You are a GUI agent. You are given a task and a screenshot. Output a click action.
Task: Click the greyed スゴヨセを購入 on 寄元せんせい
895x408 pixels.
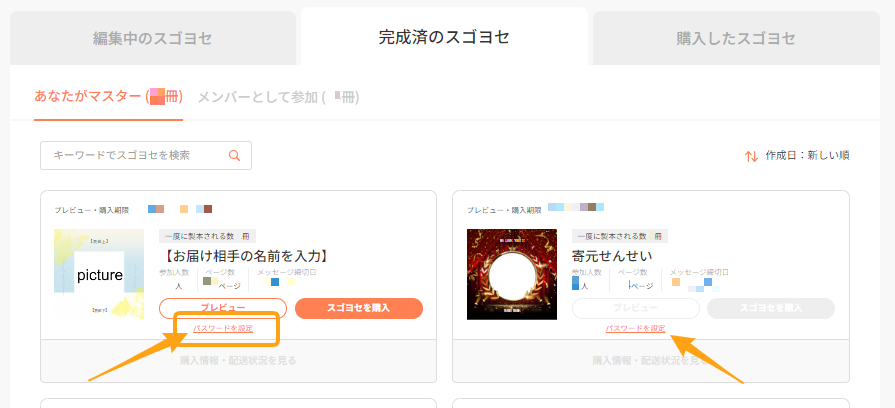point(771,308)
